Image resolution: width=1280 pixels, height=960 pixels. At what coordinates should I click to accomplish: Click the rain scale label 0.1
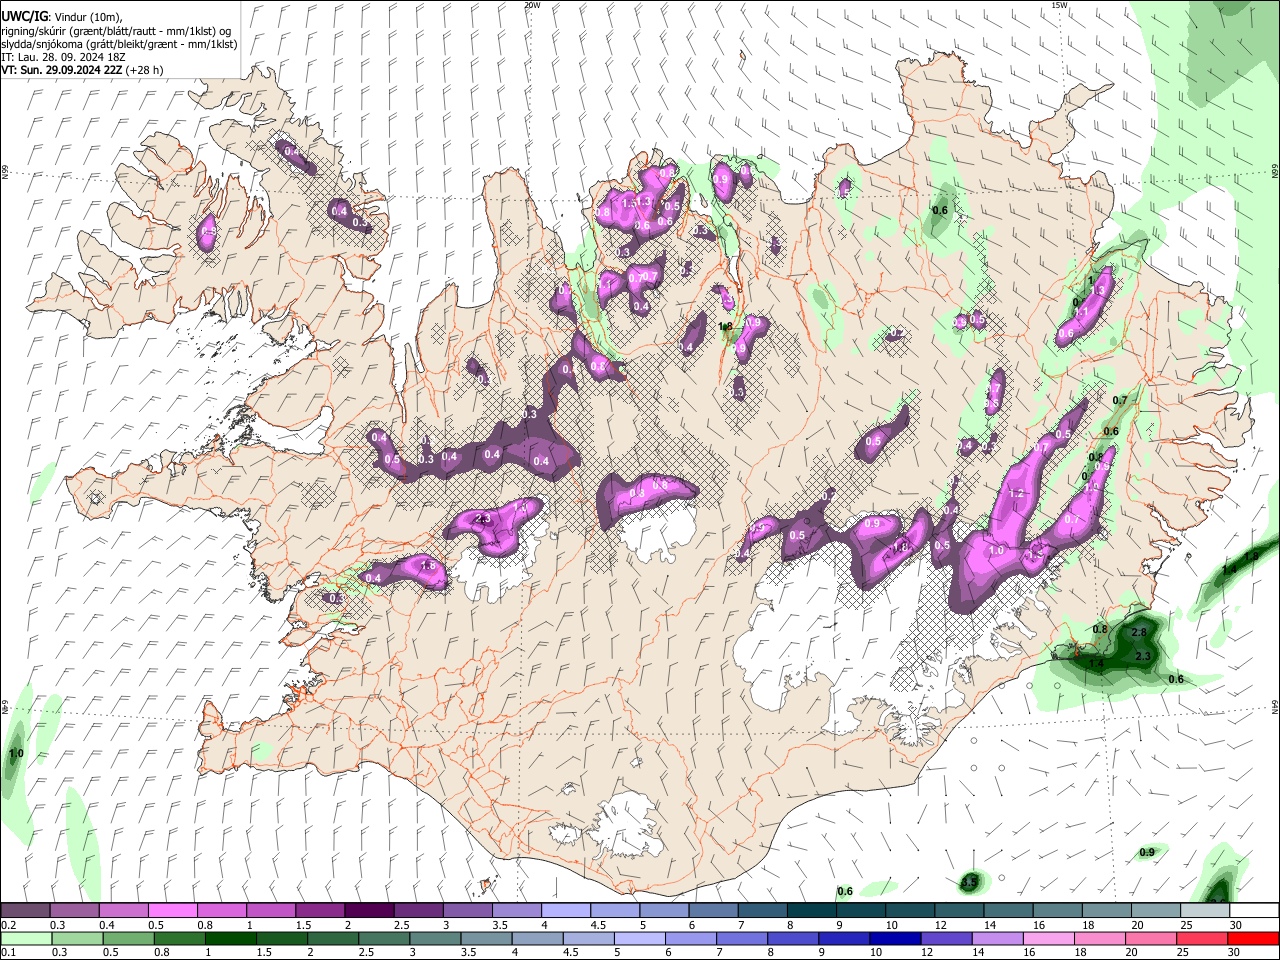point(9,953)
